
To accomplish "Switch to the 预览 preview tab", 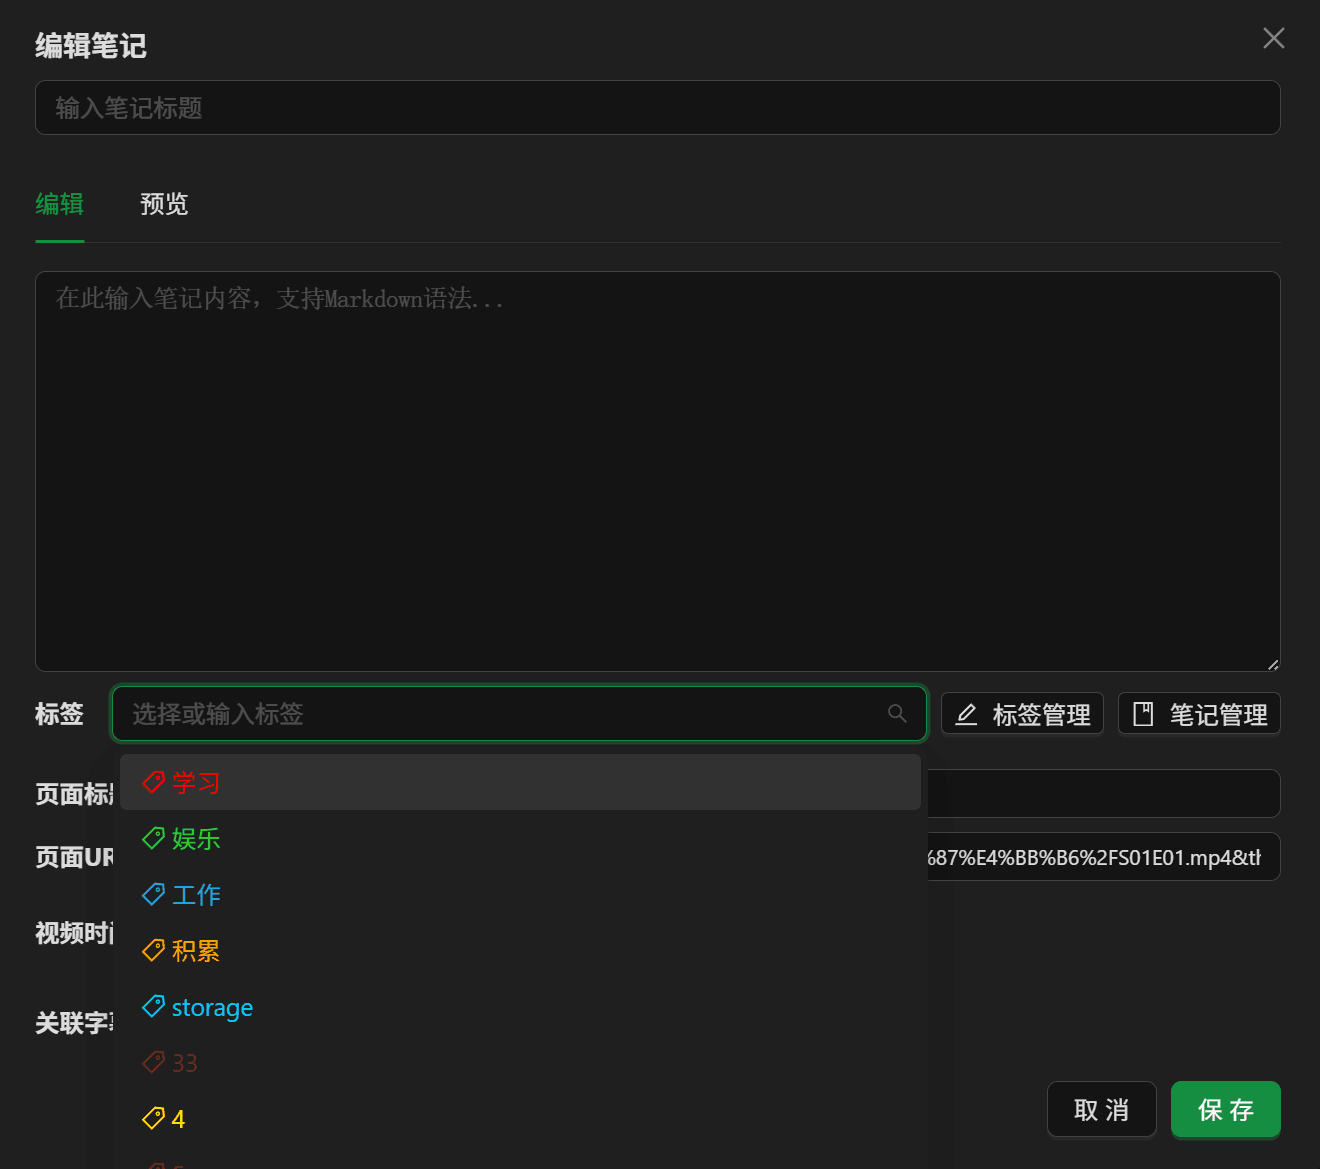I will (x=164, y=204).
